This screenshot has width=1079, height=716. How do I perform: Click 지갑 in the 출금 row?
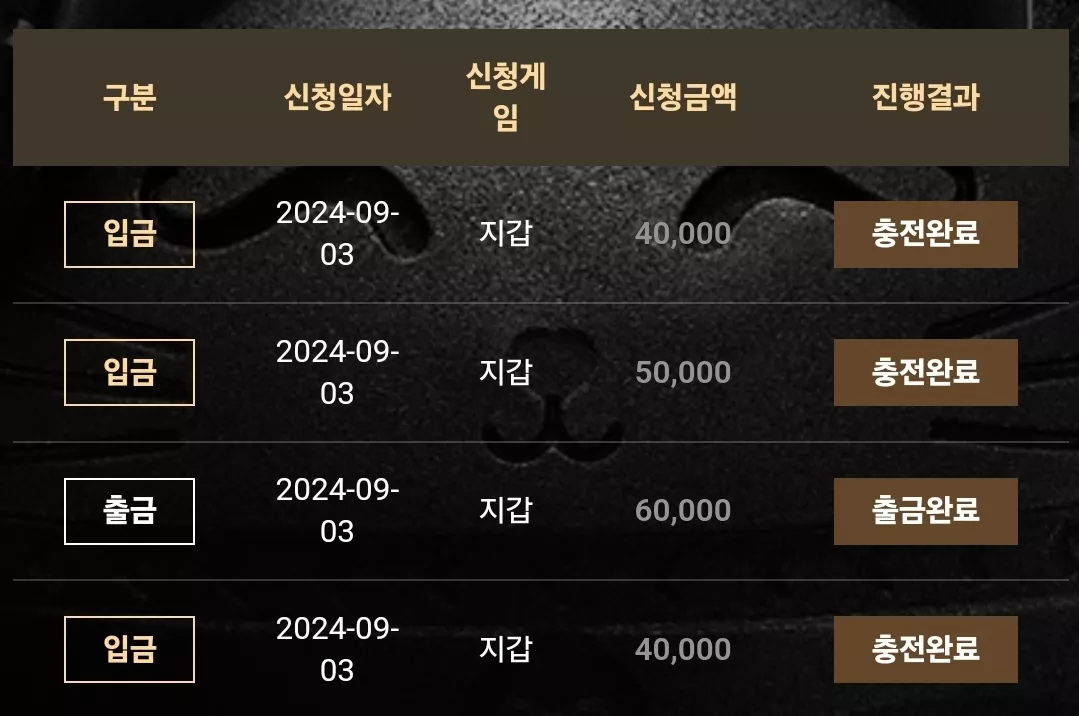click(506, 510)
